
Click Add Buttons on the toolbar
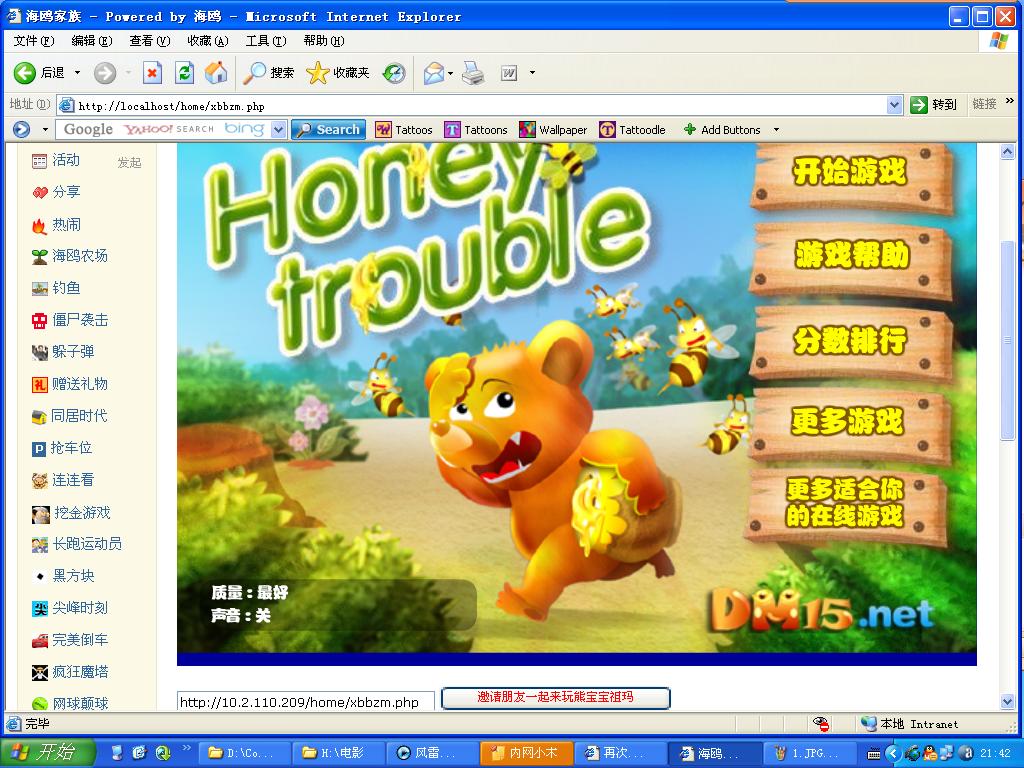[x=722, y=130]
